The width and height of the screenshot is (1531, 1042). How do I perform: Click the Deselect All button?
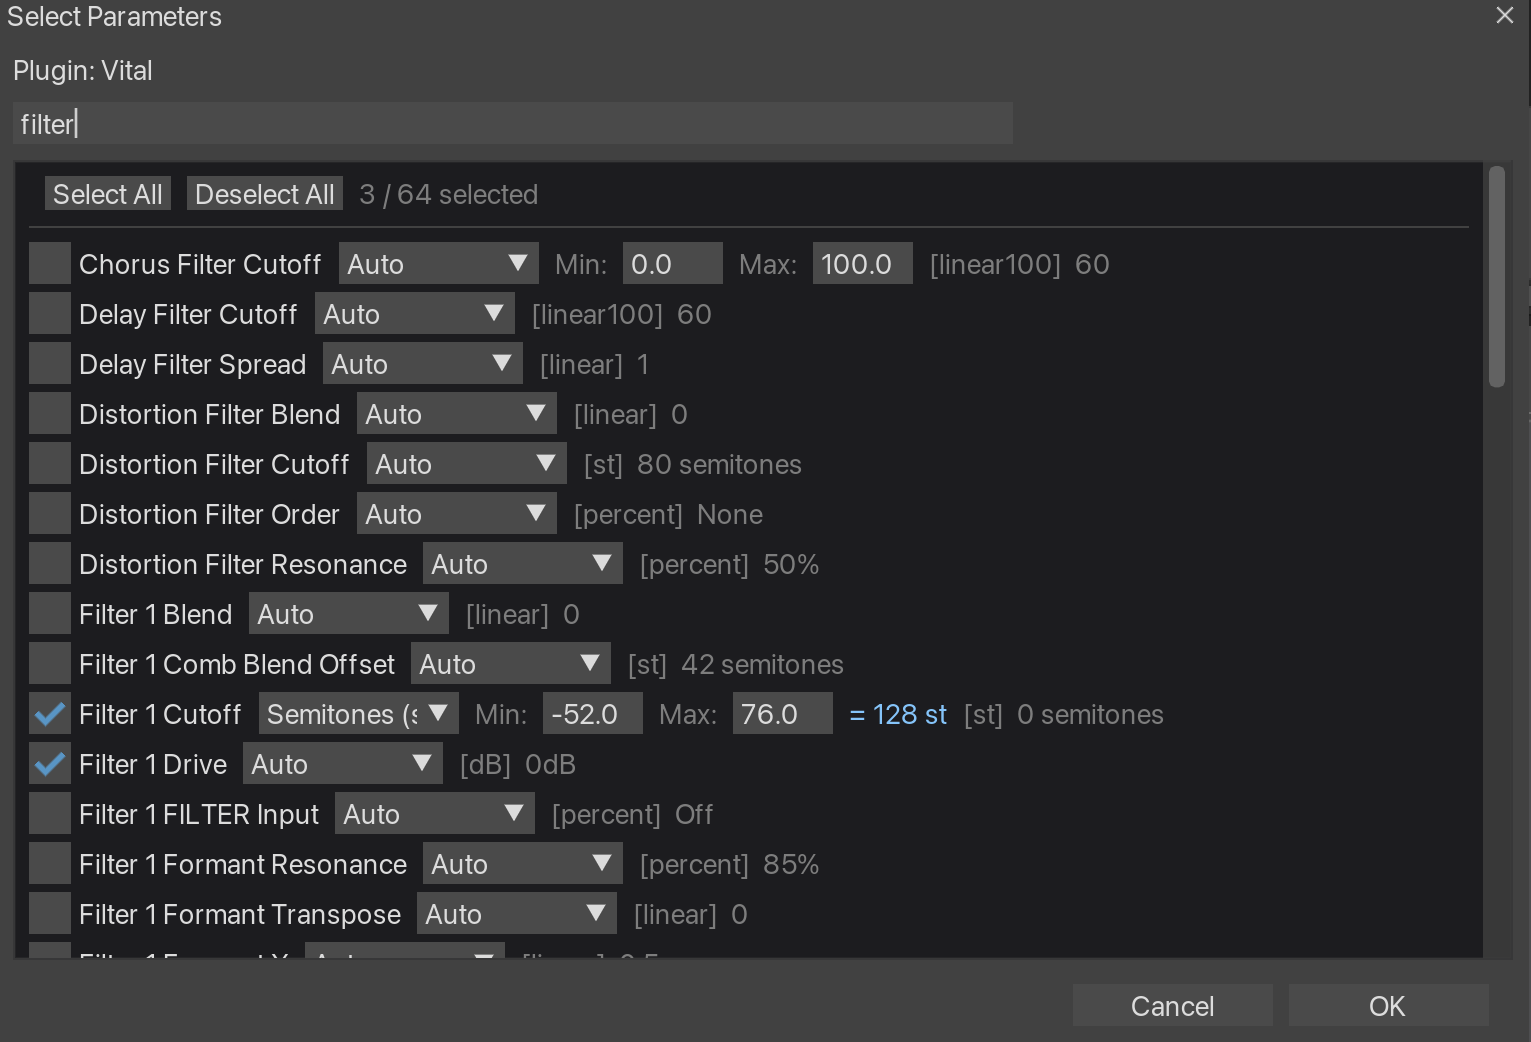click(264, 193)
